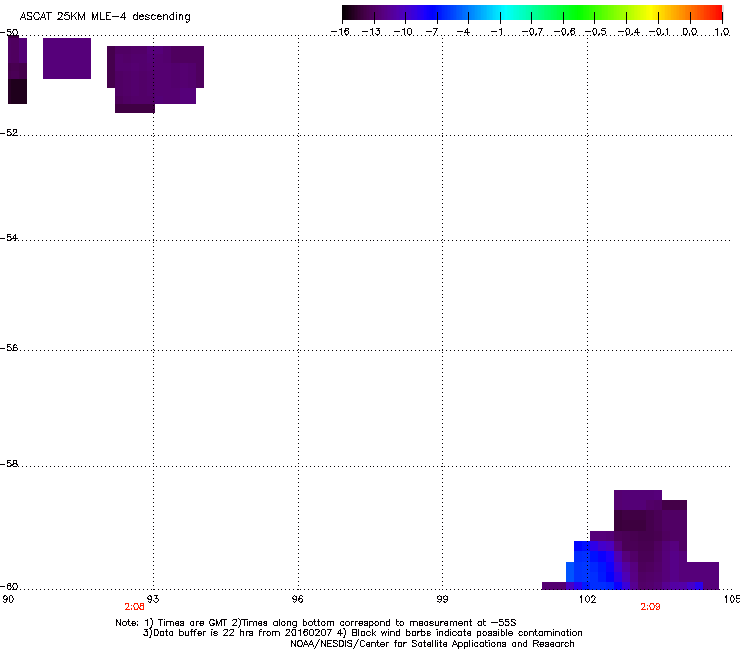740x650 pixels.
Task: Click the 102 longitude axis label
Action: (588, 599)
